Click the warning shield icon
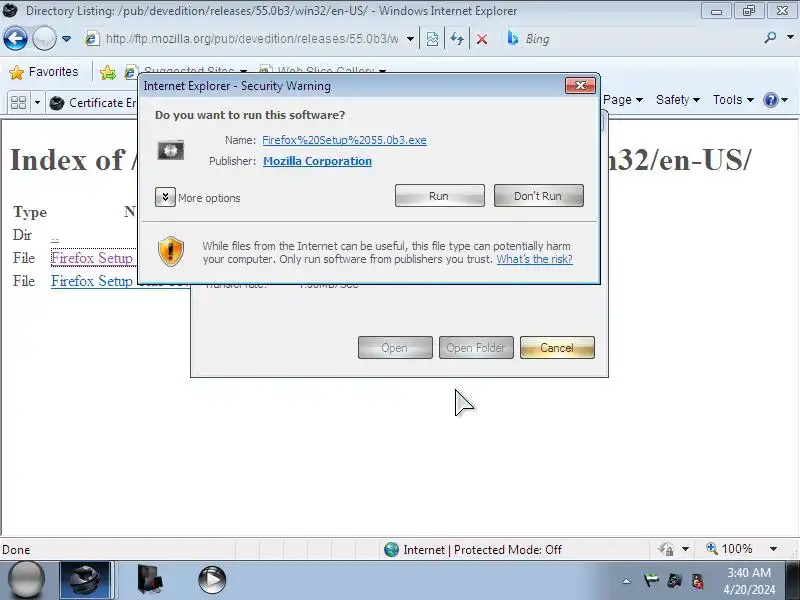Screen dimensions: 800x600 [x=171, y=251]
